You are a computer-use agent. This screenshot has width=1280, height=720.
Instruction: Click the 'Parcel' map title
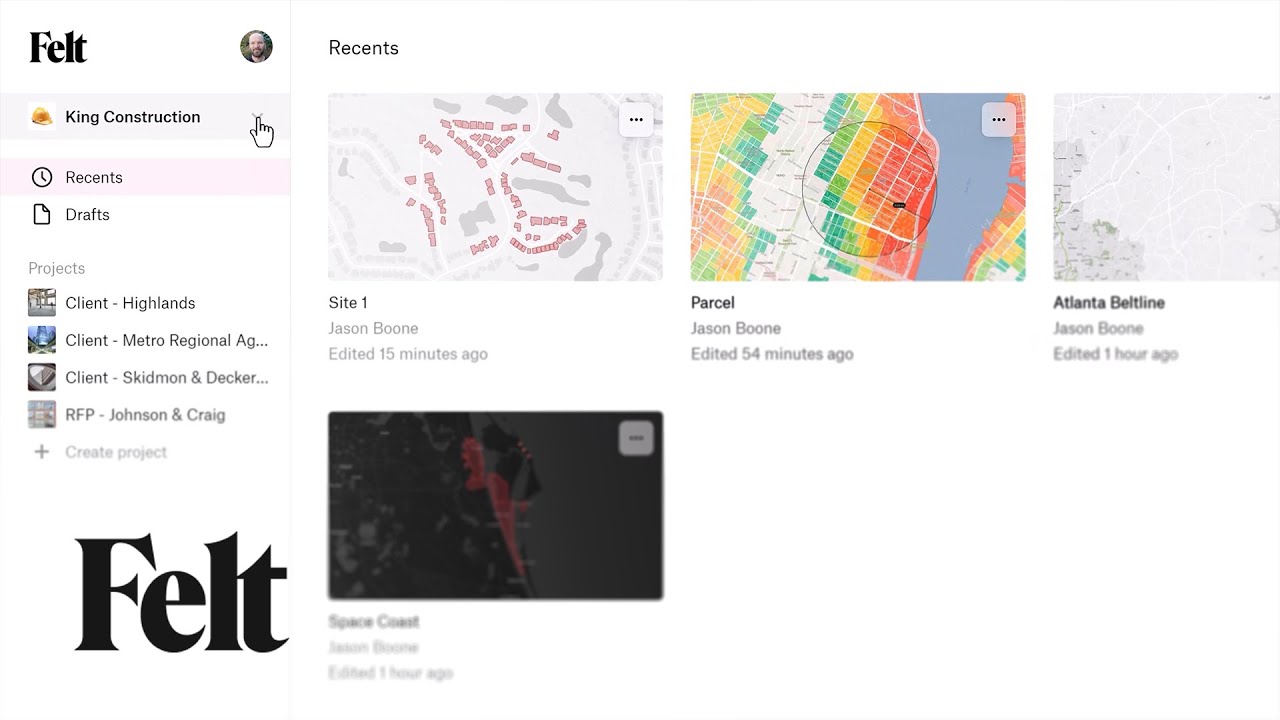click(x=713, y=302)
